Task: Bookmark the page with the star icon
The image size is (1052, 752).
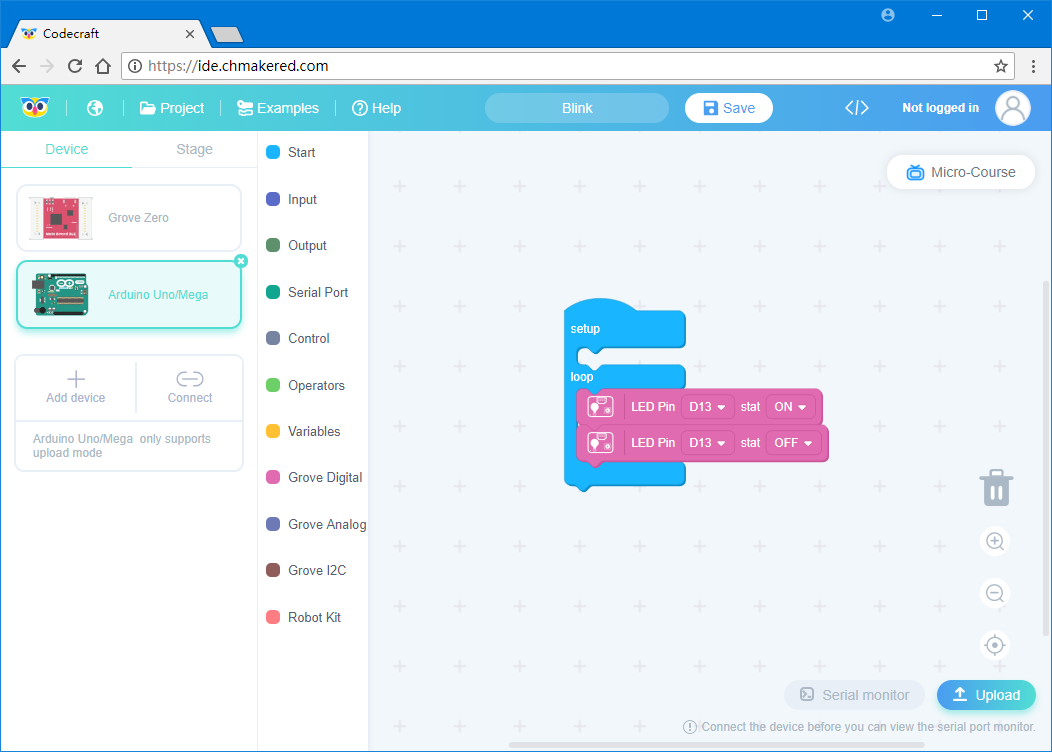Action: 1000,66
